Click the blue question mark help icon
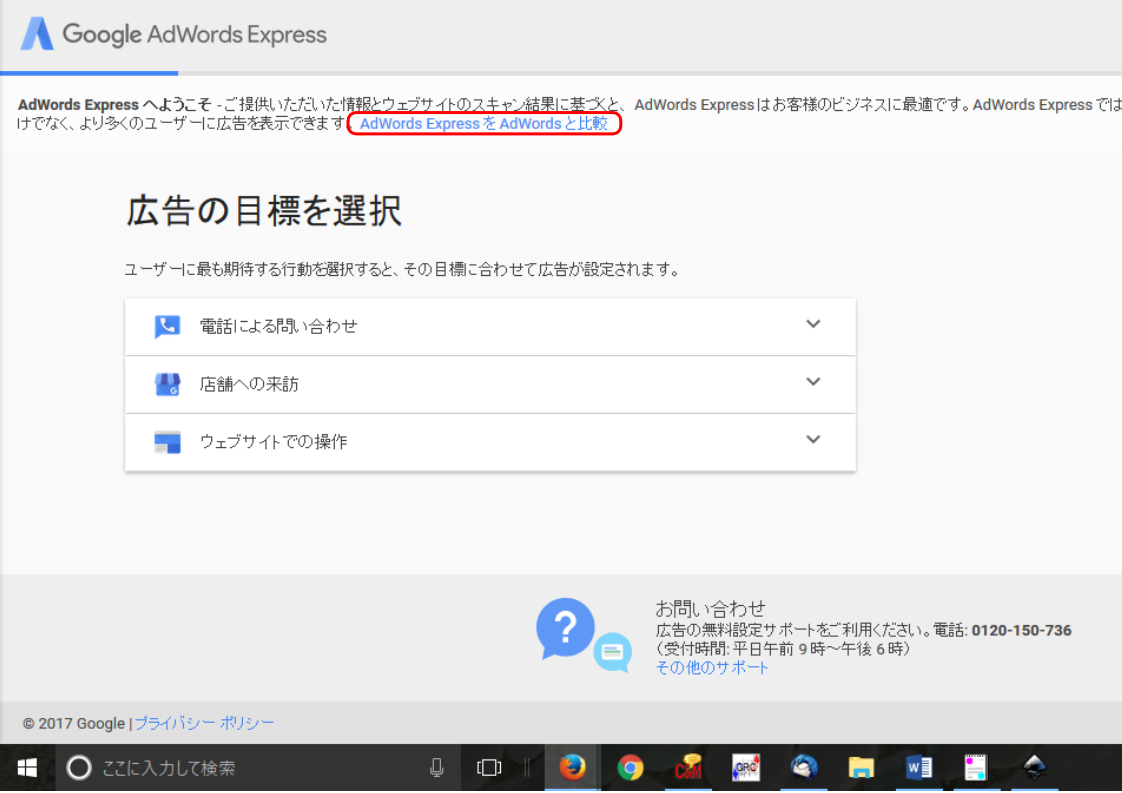The height and width of the screenshot is (793, 1122). point(565,628)
